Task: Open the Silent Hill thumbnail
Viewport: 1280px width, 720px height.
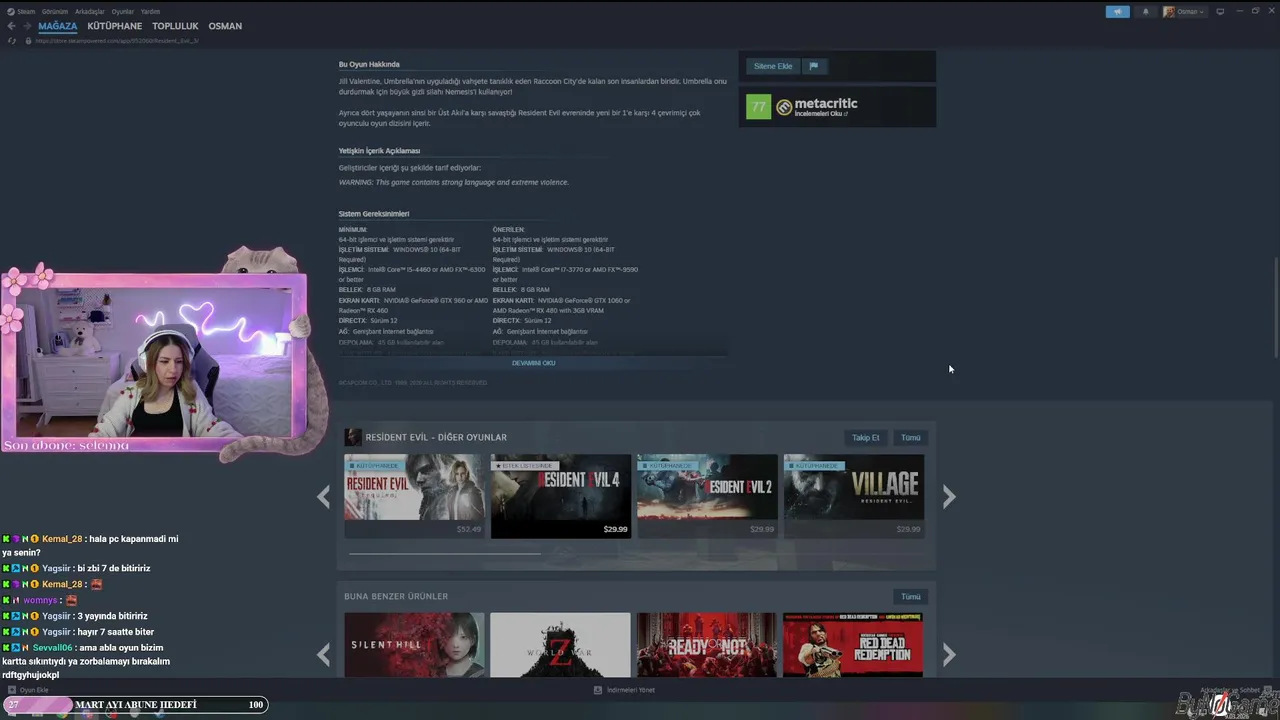Action: (414, 645)
